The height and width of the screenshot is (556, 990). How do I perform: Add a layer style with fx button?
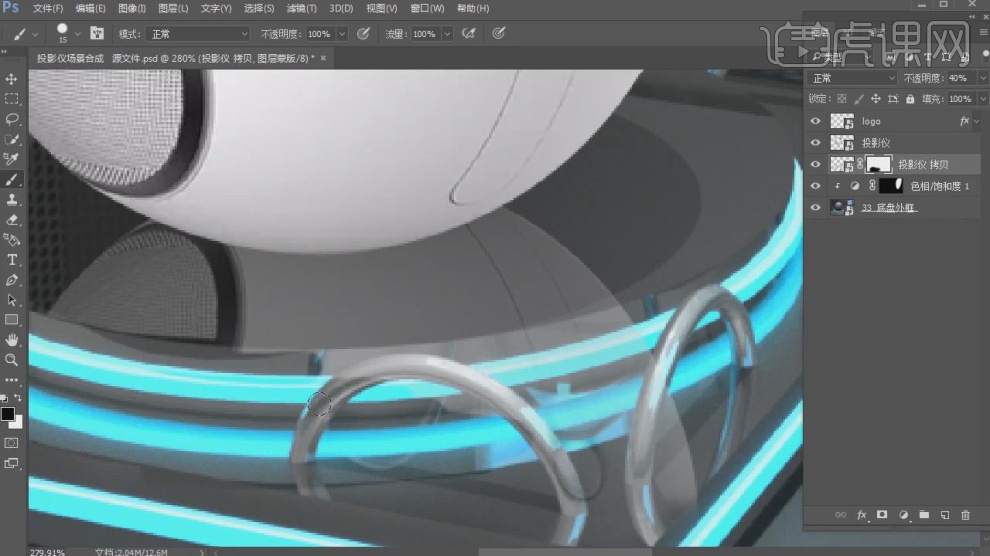tap(861, 515)
